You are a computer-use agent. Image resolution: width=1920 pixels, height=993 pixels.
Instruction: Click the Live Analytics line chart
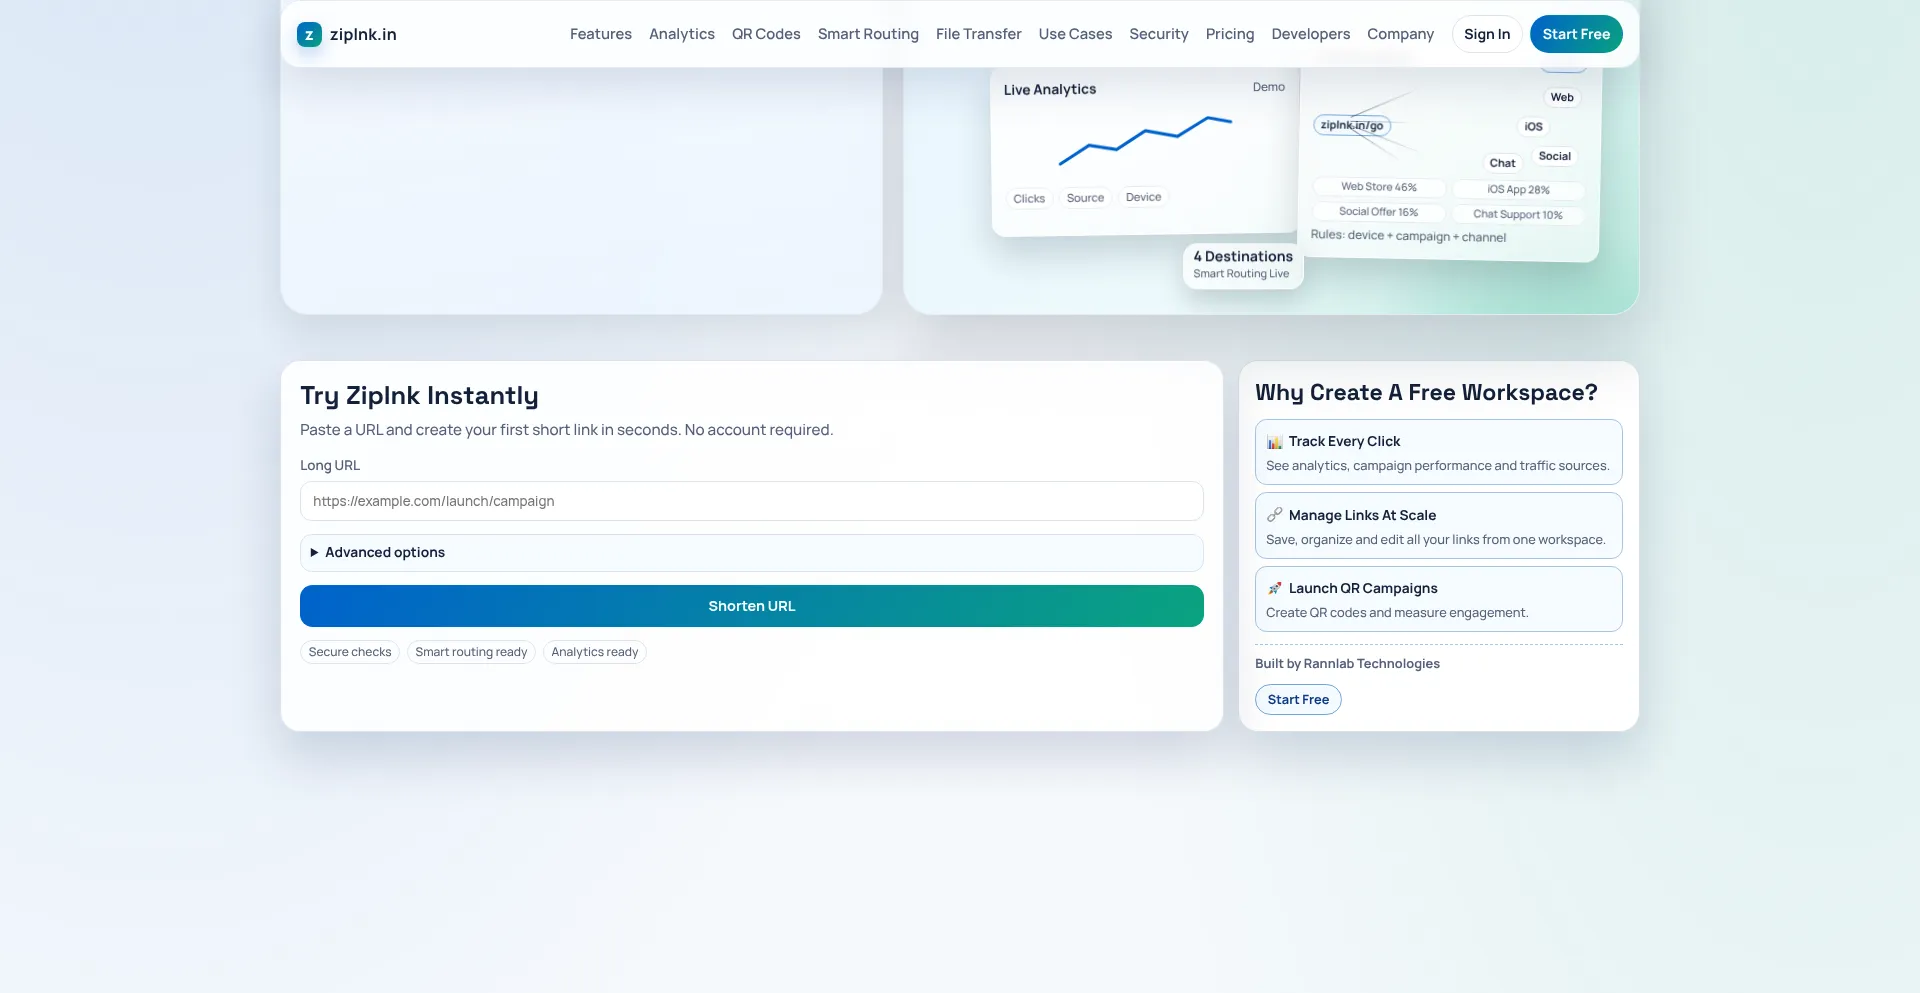1145,141
